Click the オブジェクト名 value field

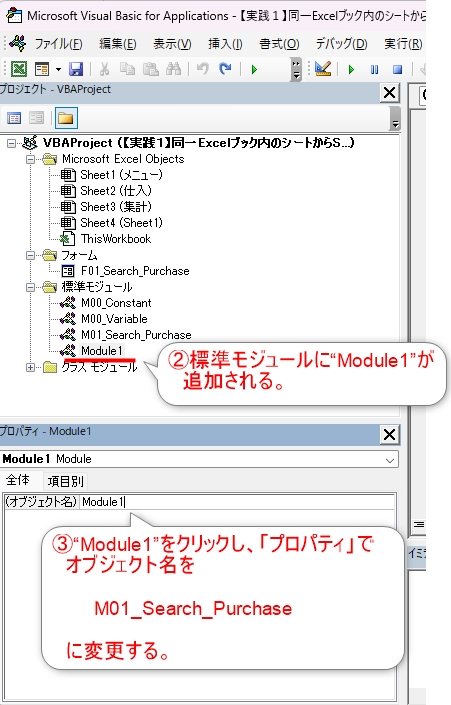(x=237, y=502)
